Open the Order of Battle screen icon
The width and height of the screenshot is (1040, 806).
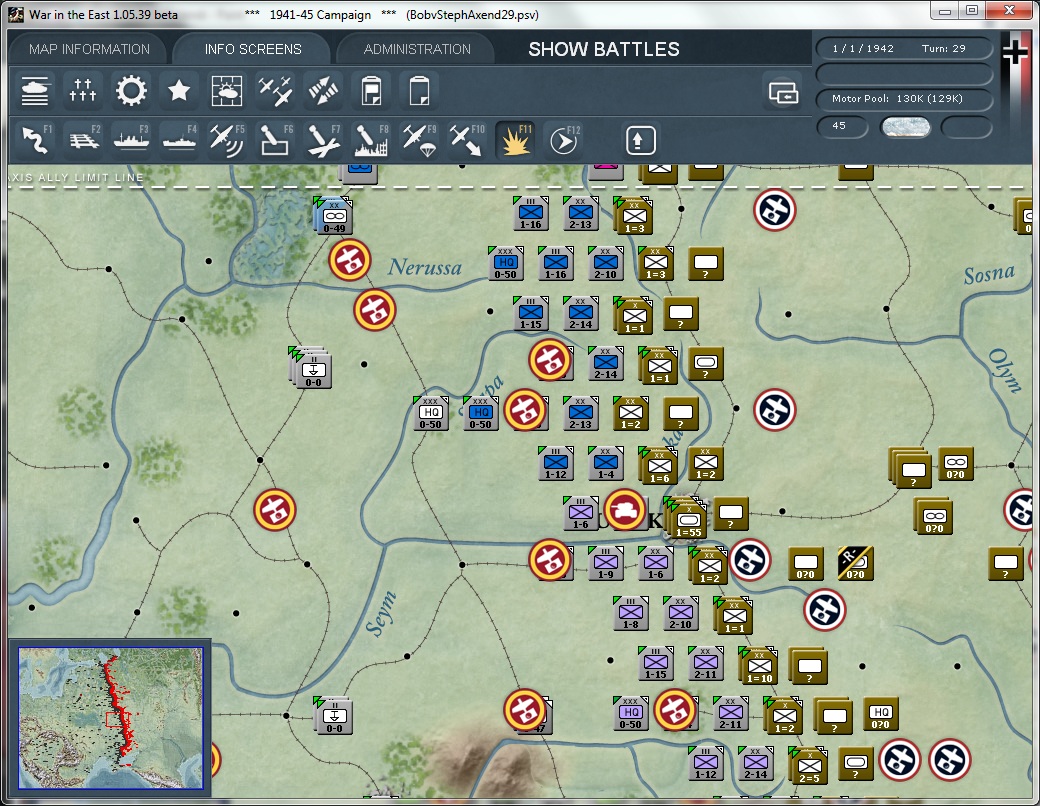point(35,90)
